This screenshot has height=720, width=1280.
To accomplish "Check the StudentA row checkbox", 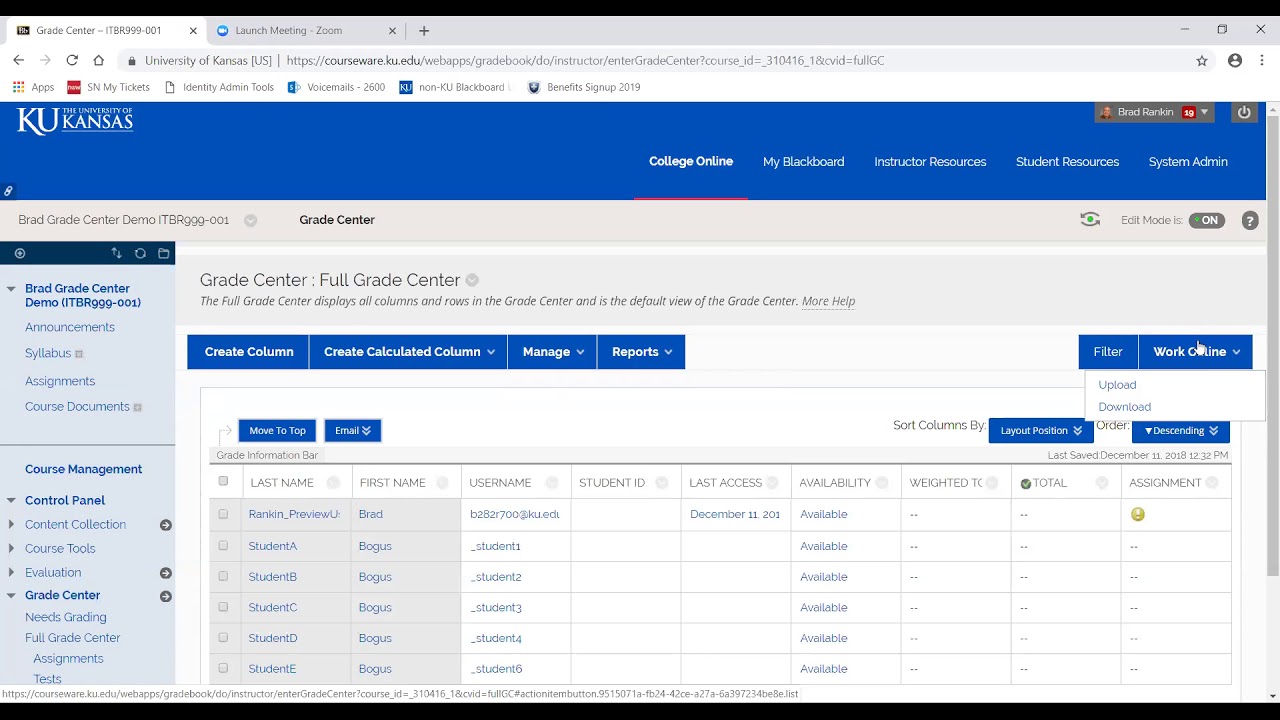I will [223, 546].
